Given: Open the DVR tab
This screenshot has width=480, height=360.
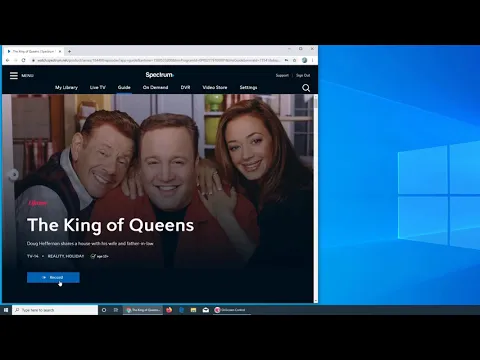Looking at the screenshot, I should click(x=185, y=87).
